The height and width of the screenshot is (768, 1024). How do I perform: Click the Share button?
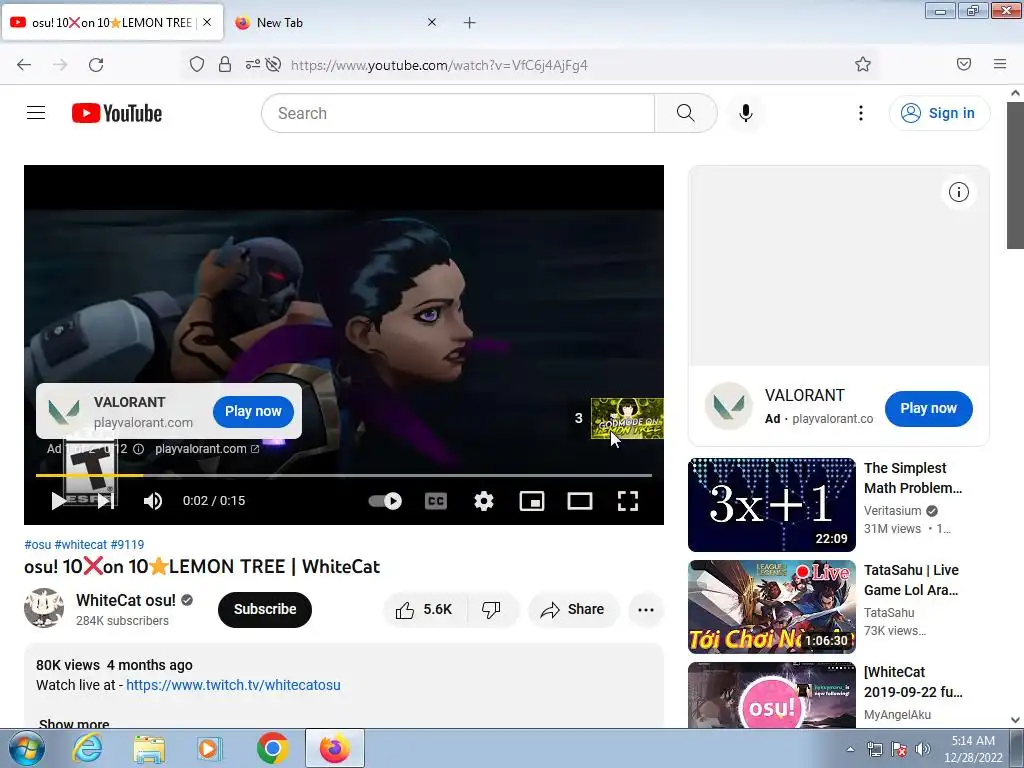pyautogui.click(x=572, y=609)
